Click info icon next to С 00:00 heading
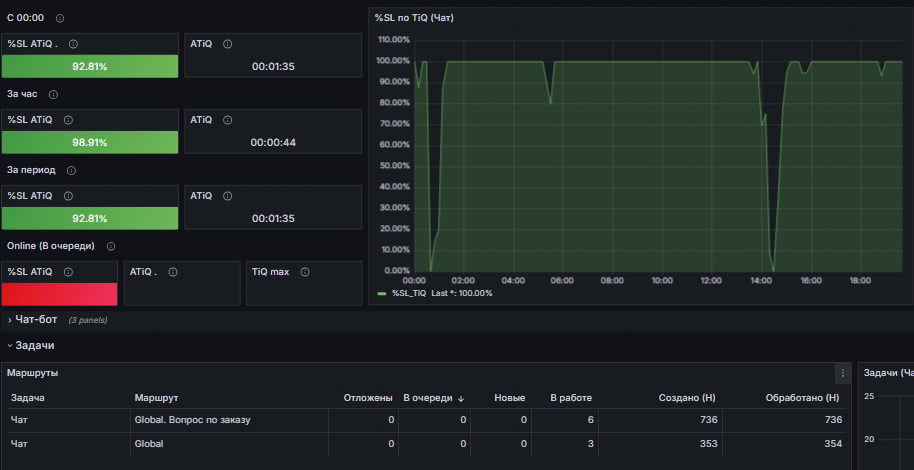 tap(59, 18)
